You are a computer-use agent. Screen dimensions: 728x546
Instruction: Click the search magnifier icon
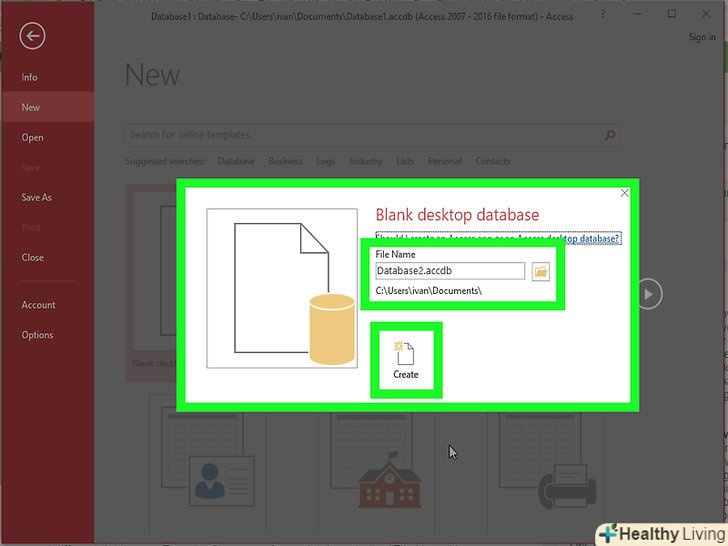click(610, 135)
